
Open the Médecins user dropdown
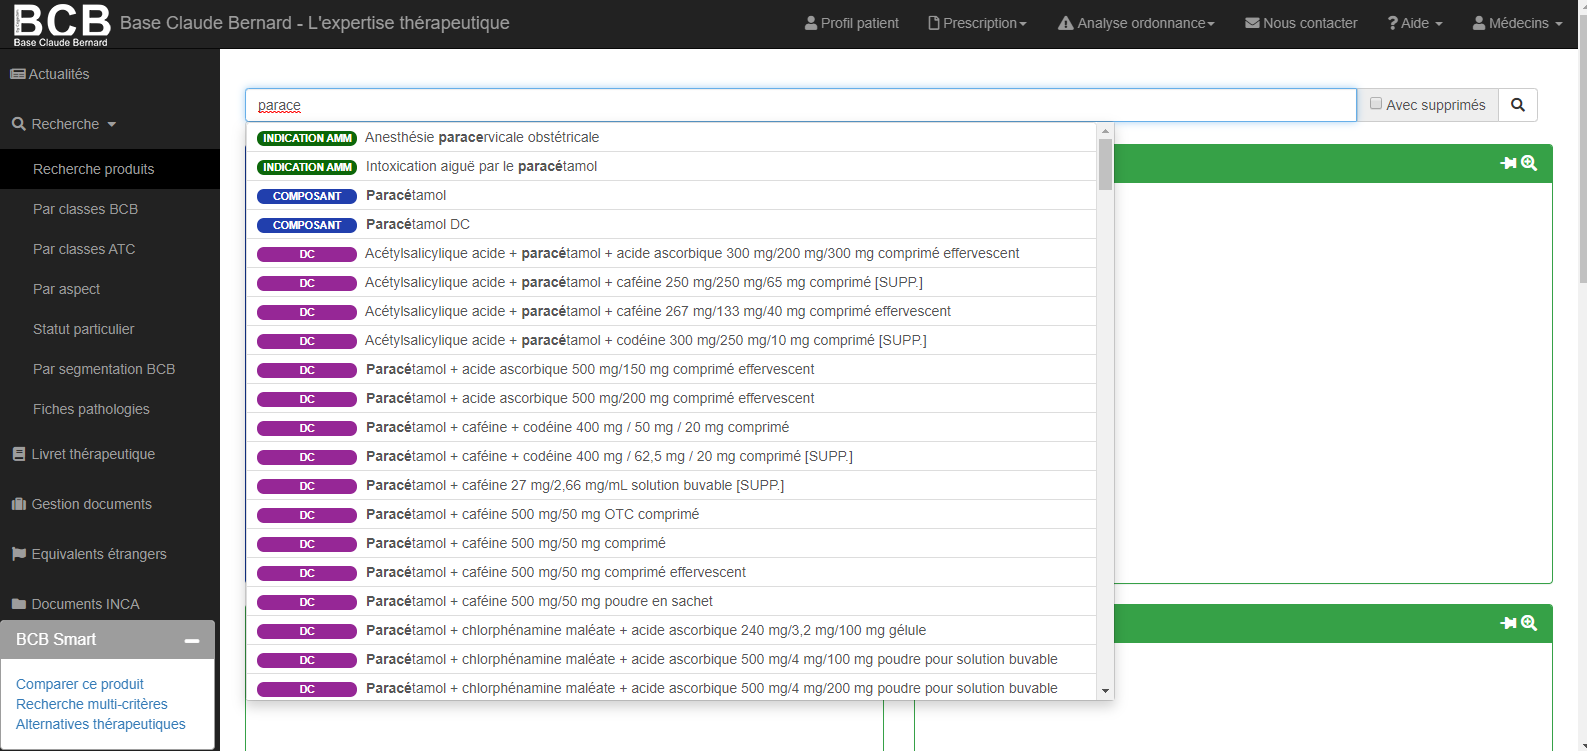pyautogui.click(x=1517, y=23)
